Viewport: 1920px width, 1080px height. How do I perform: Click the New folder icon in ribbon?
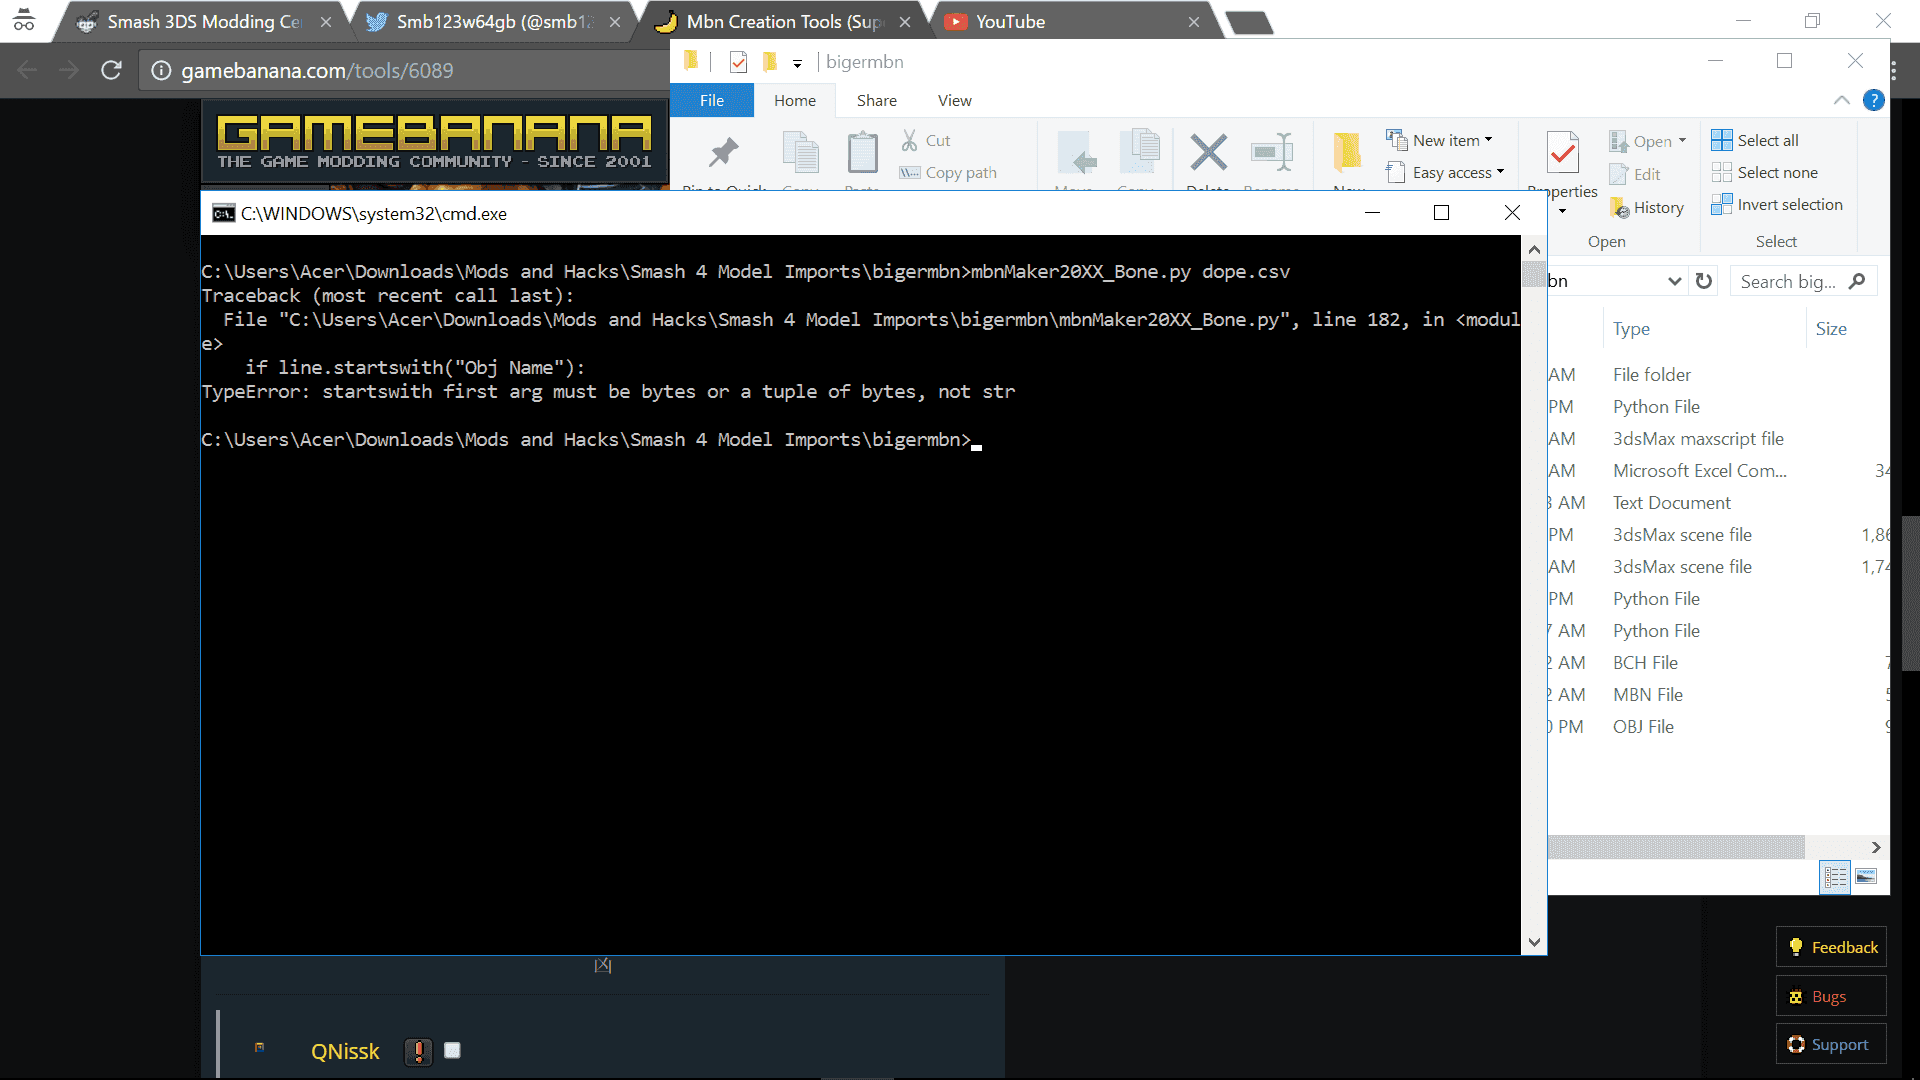(x=1347, y=153)
